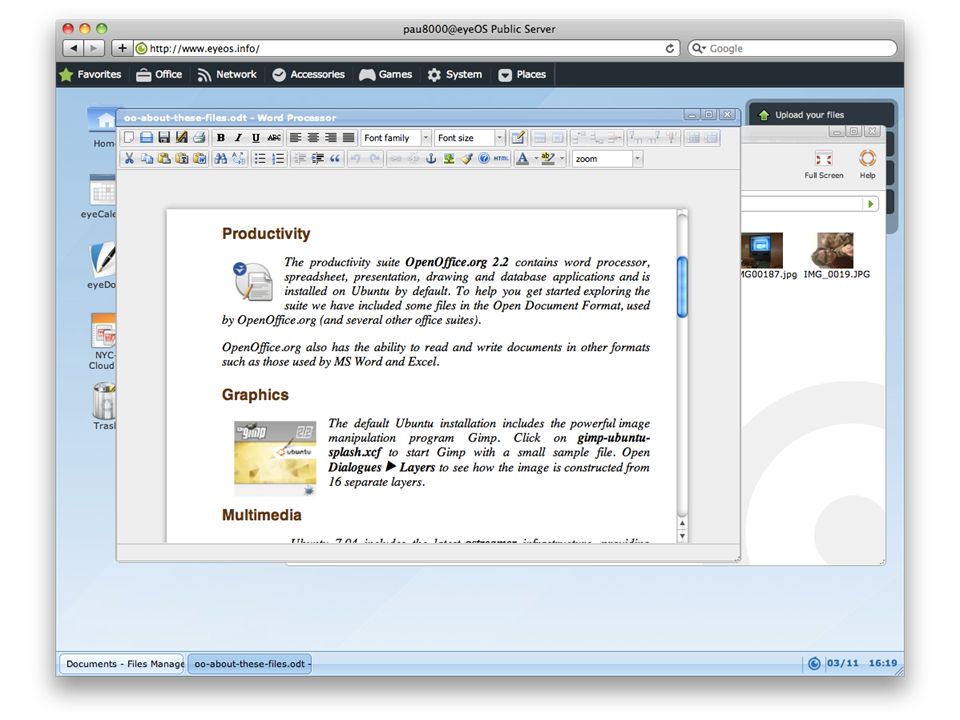Viewport: 960px width, 720px height.
Task: Open Find with the binoculars icon
Action: pos(221,159)
